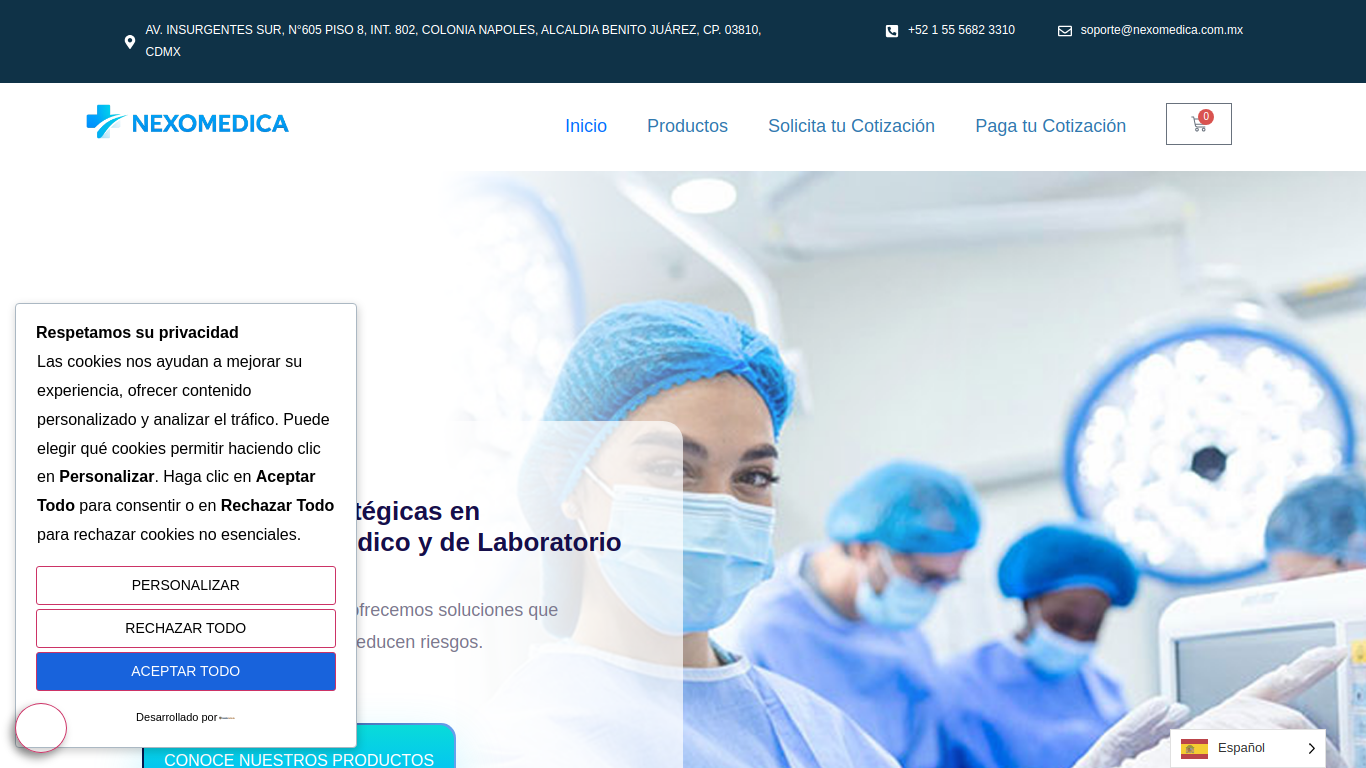Click the Desarrollado por credit link
The width and height of the screenshot is (1366, 768).
(186, 717)
